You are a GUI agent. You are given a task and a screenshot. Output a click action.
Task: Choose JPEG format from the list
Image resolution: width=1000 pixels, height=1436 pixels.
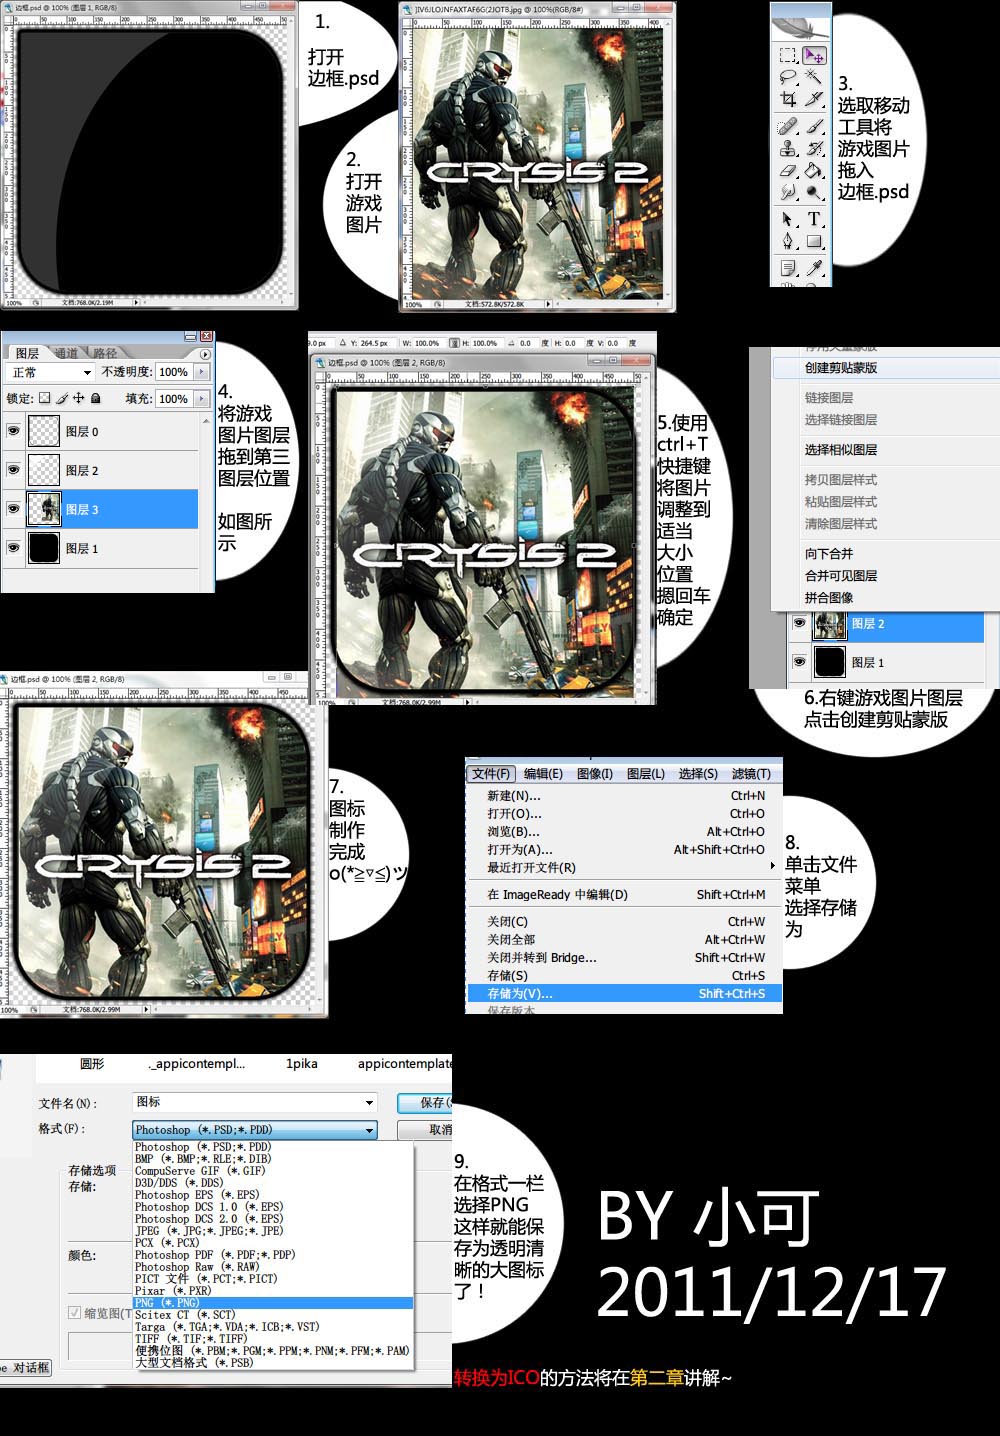[273, 1231]
